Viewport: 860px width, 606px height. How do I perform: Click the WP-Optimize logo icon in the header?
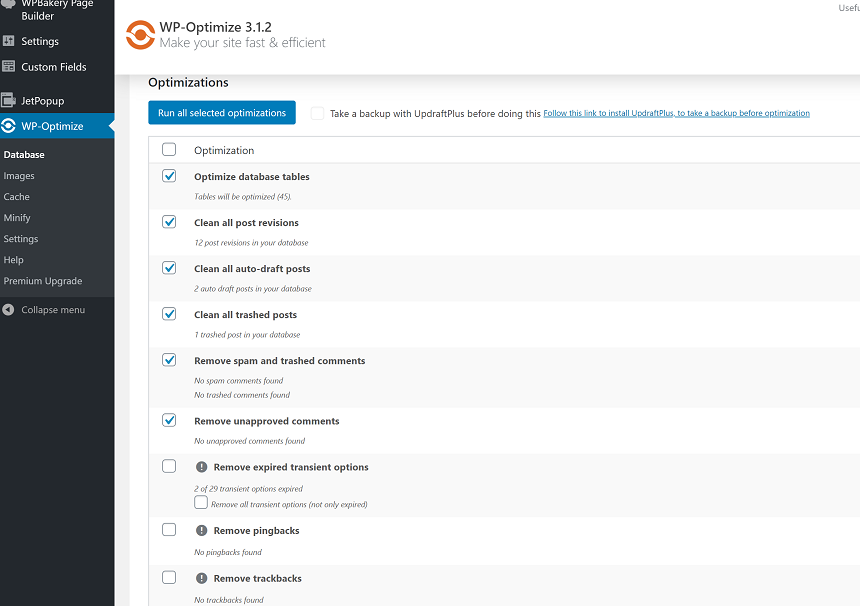[140, 35]
